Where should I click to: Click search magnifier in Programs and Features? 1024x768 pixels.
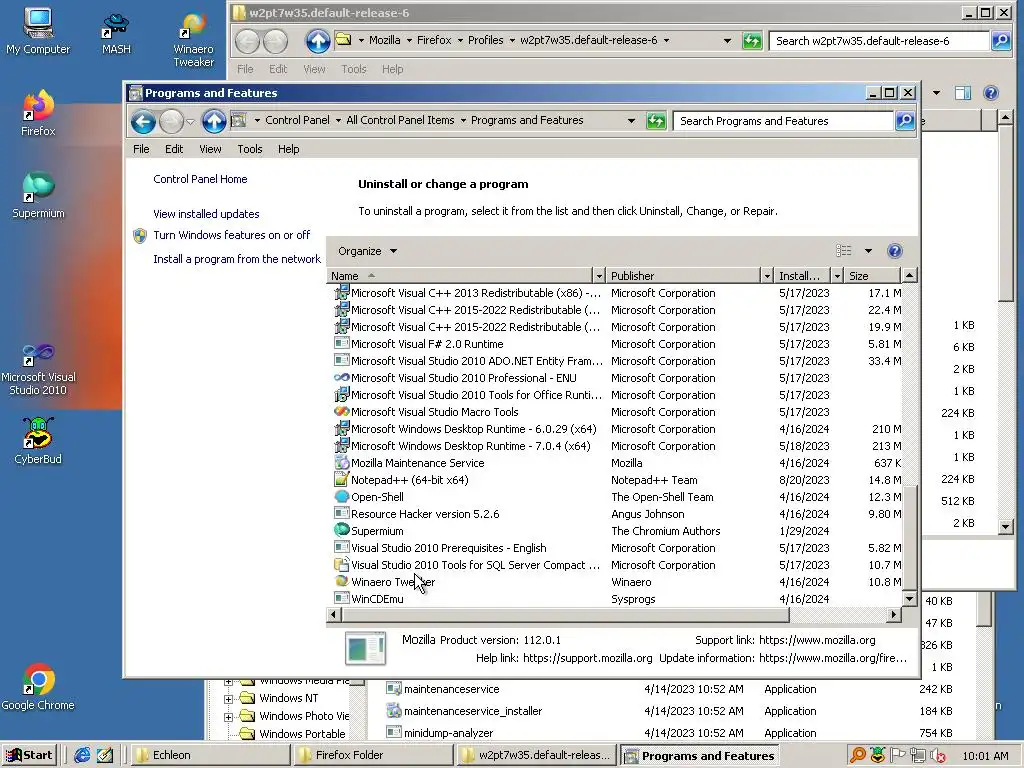[x=904, y=121]
